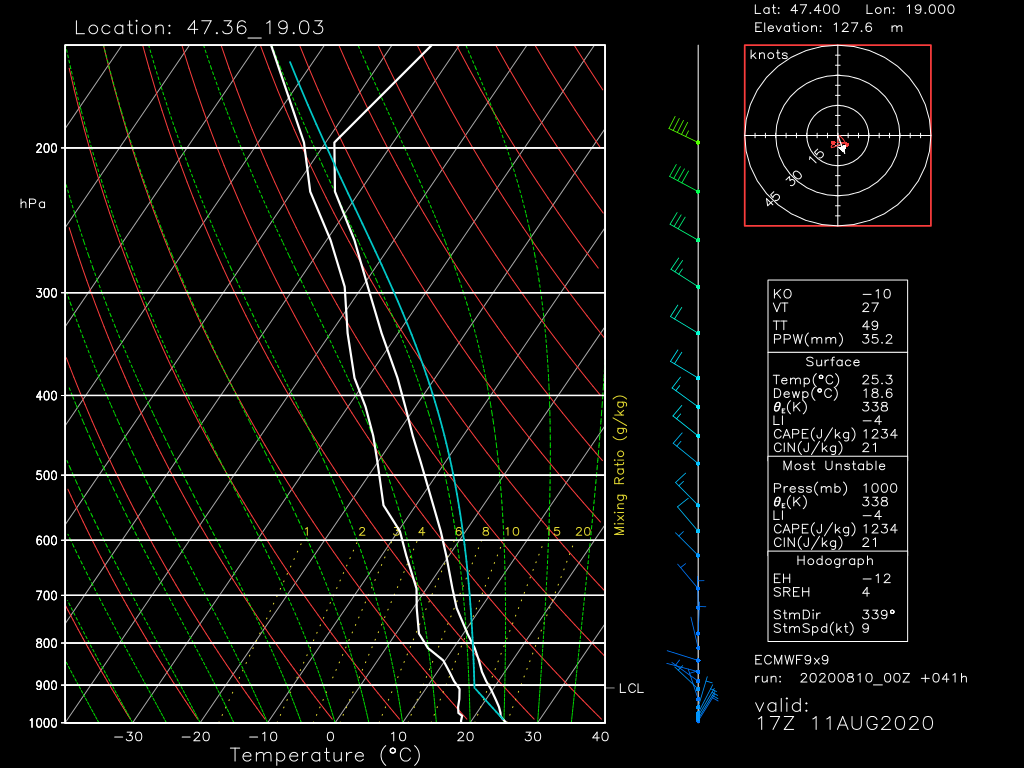Click the 45 knot ring label
1024x768 pixels.
[x=773, y=199]
